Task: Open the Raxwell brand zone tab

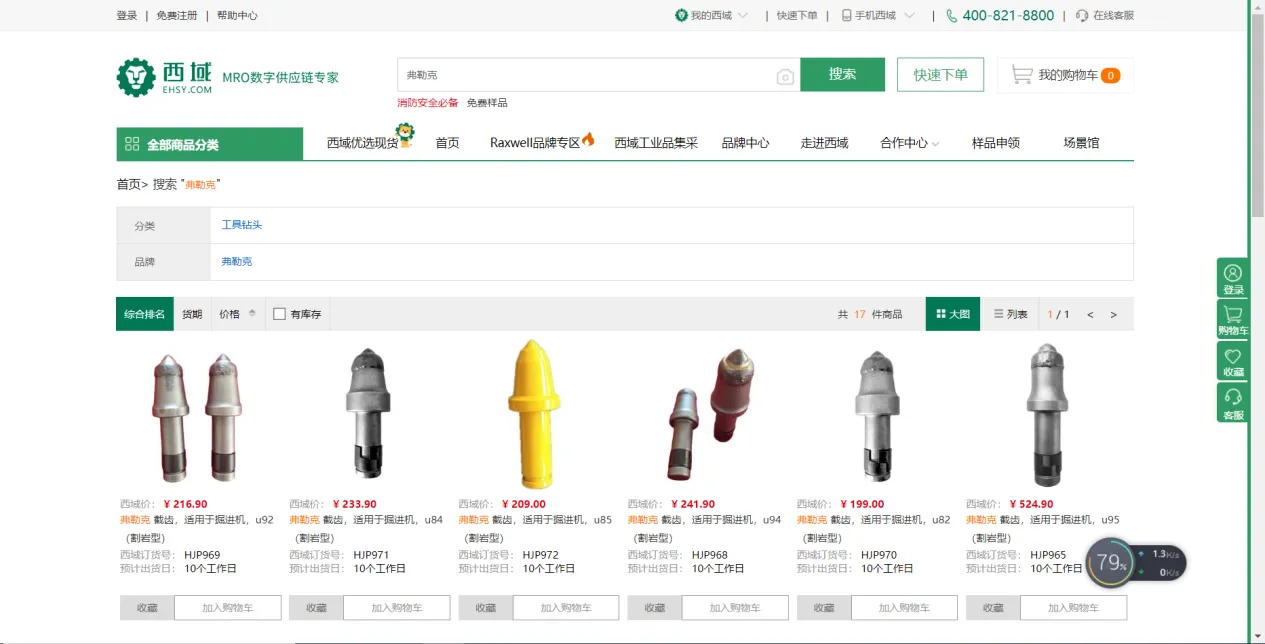Action: point(541,143)
